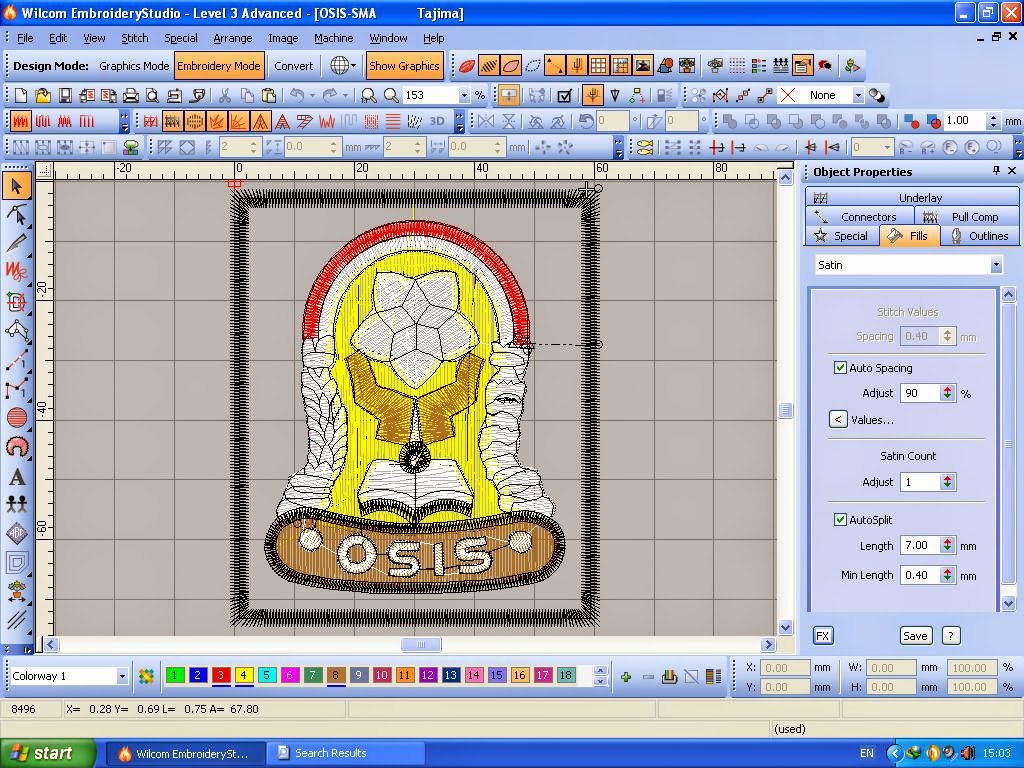
Task: Toggle the checkmark icon on the standard toolbar
Action: tap(564, 95)
